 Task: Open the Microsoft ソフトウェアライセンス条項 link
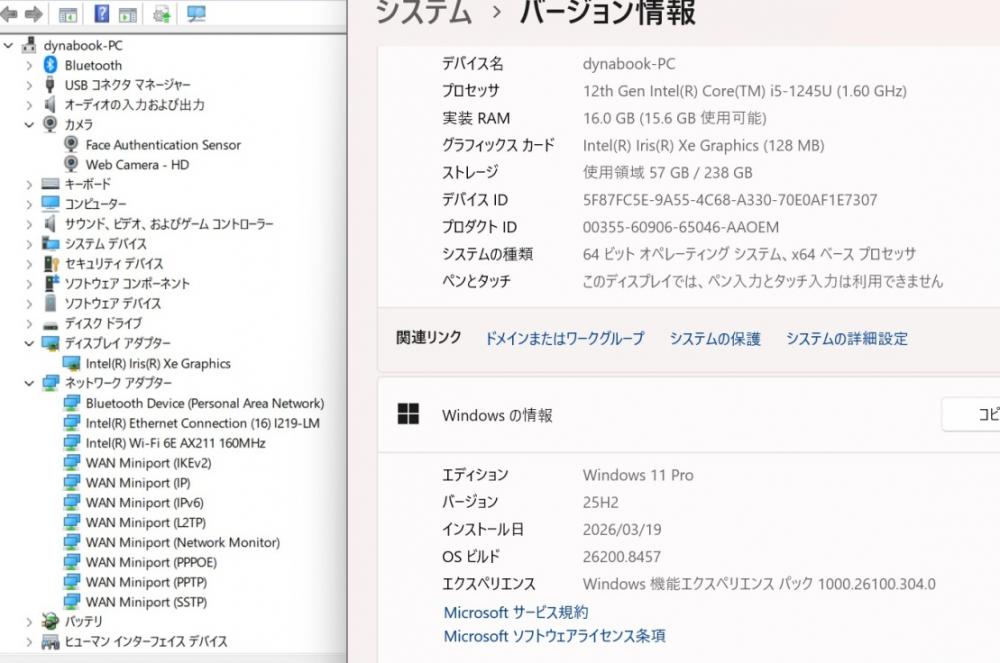555,636
